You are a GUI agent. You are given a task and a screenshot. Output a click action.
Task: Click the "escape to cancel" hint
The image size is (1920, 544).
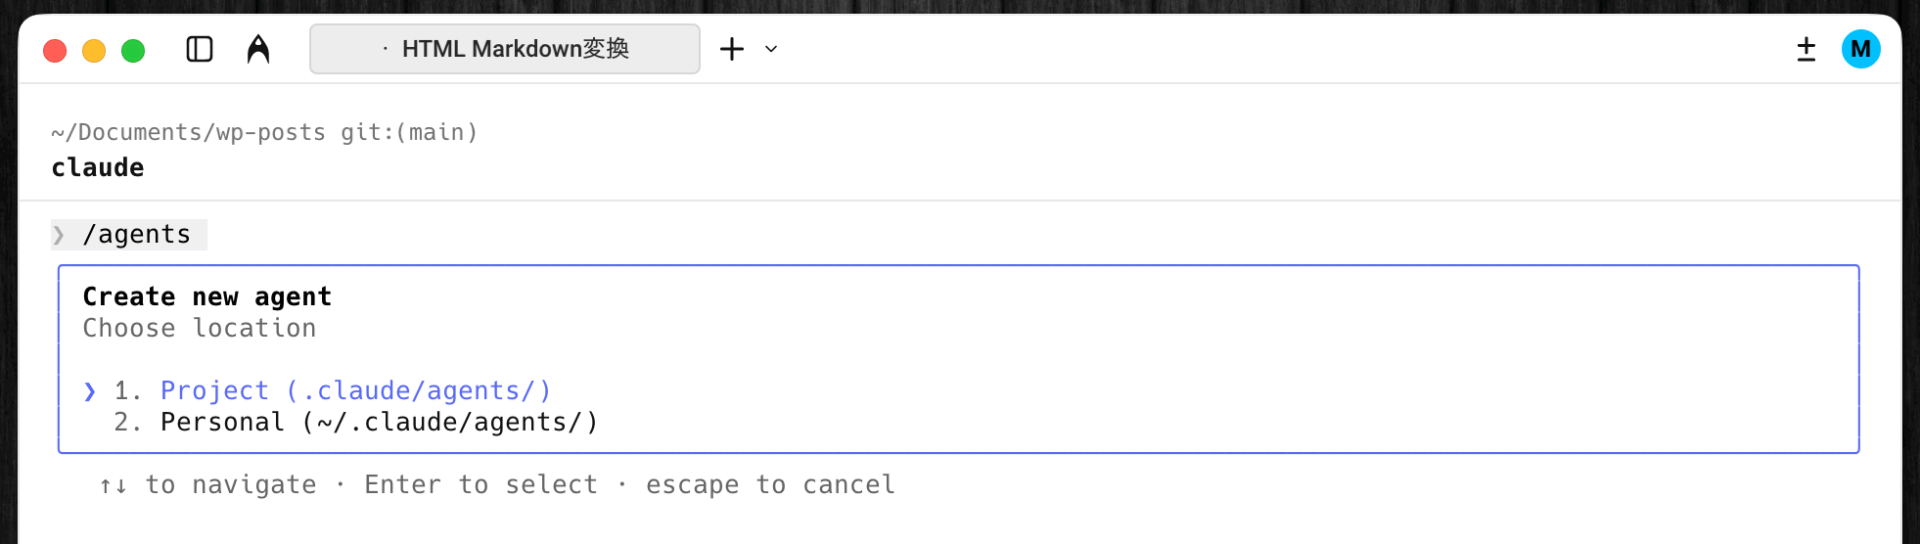(x=770, y=485)
